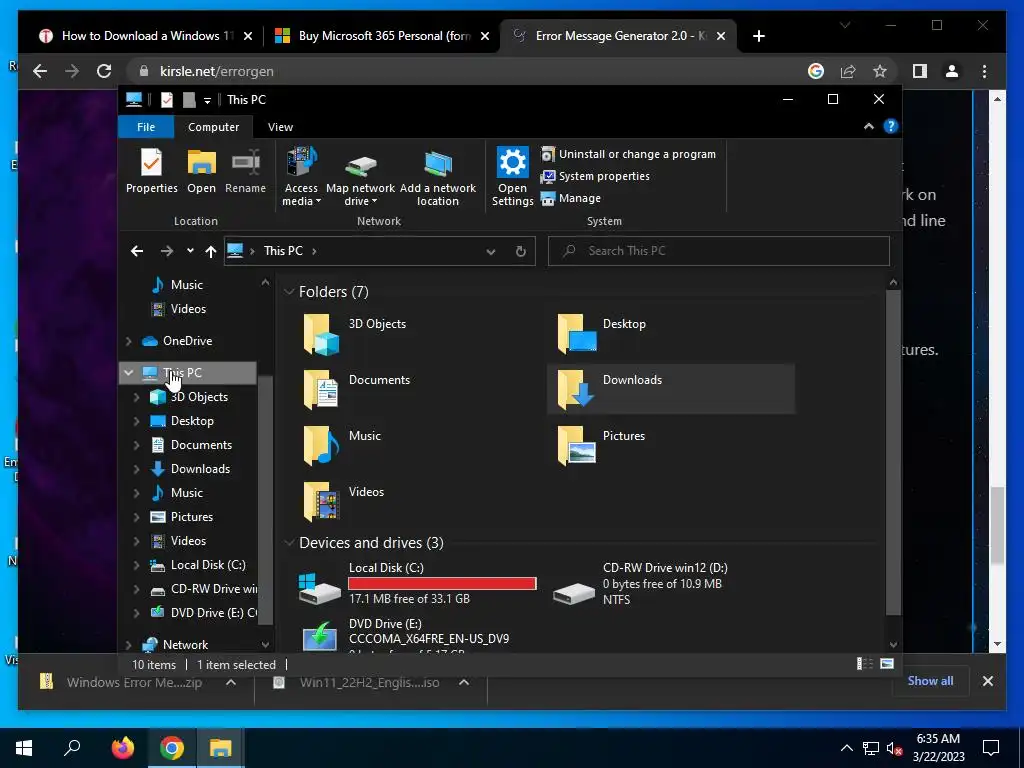Select Downloads in the navigation pane
Viewport: 1024px width, 768px height.
coord(200,469)
